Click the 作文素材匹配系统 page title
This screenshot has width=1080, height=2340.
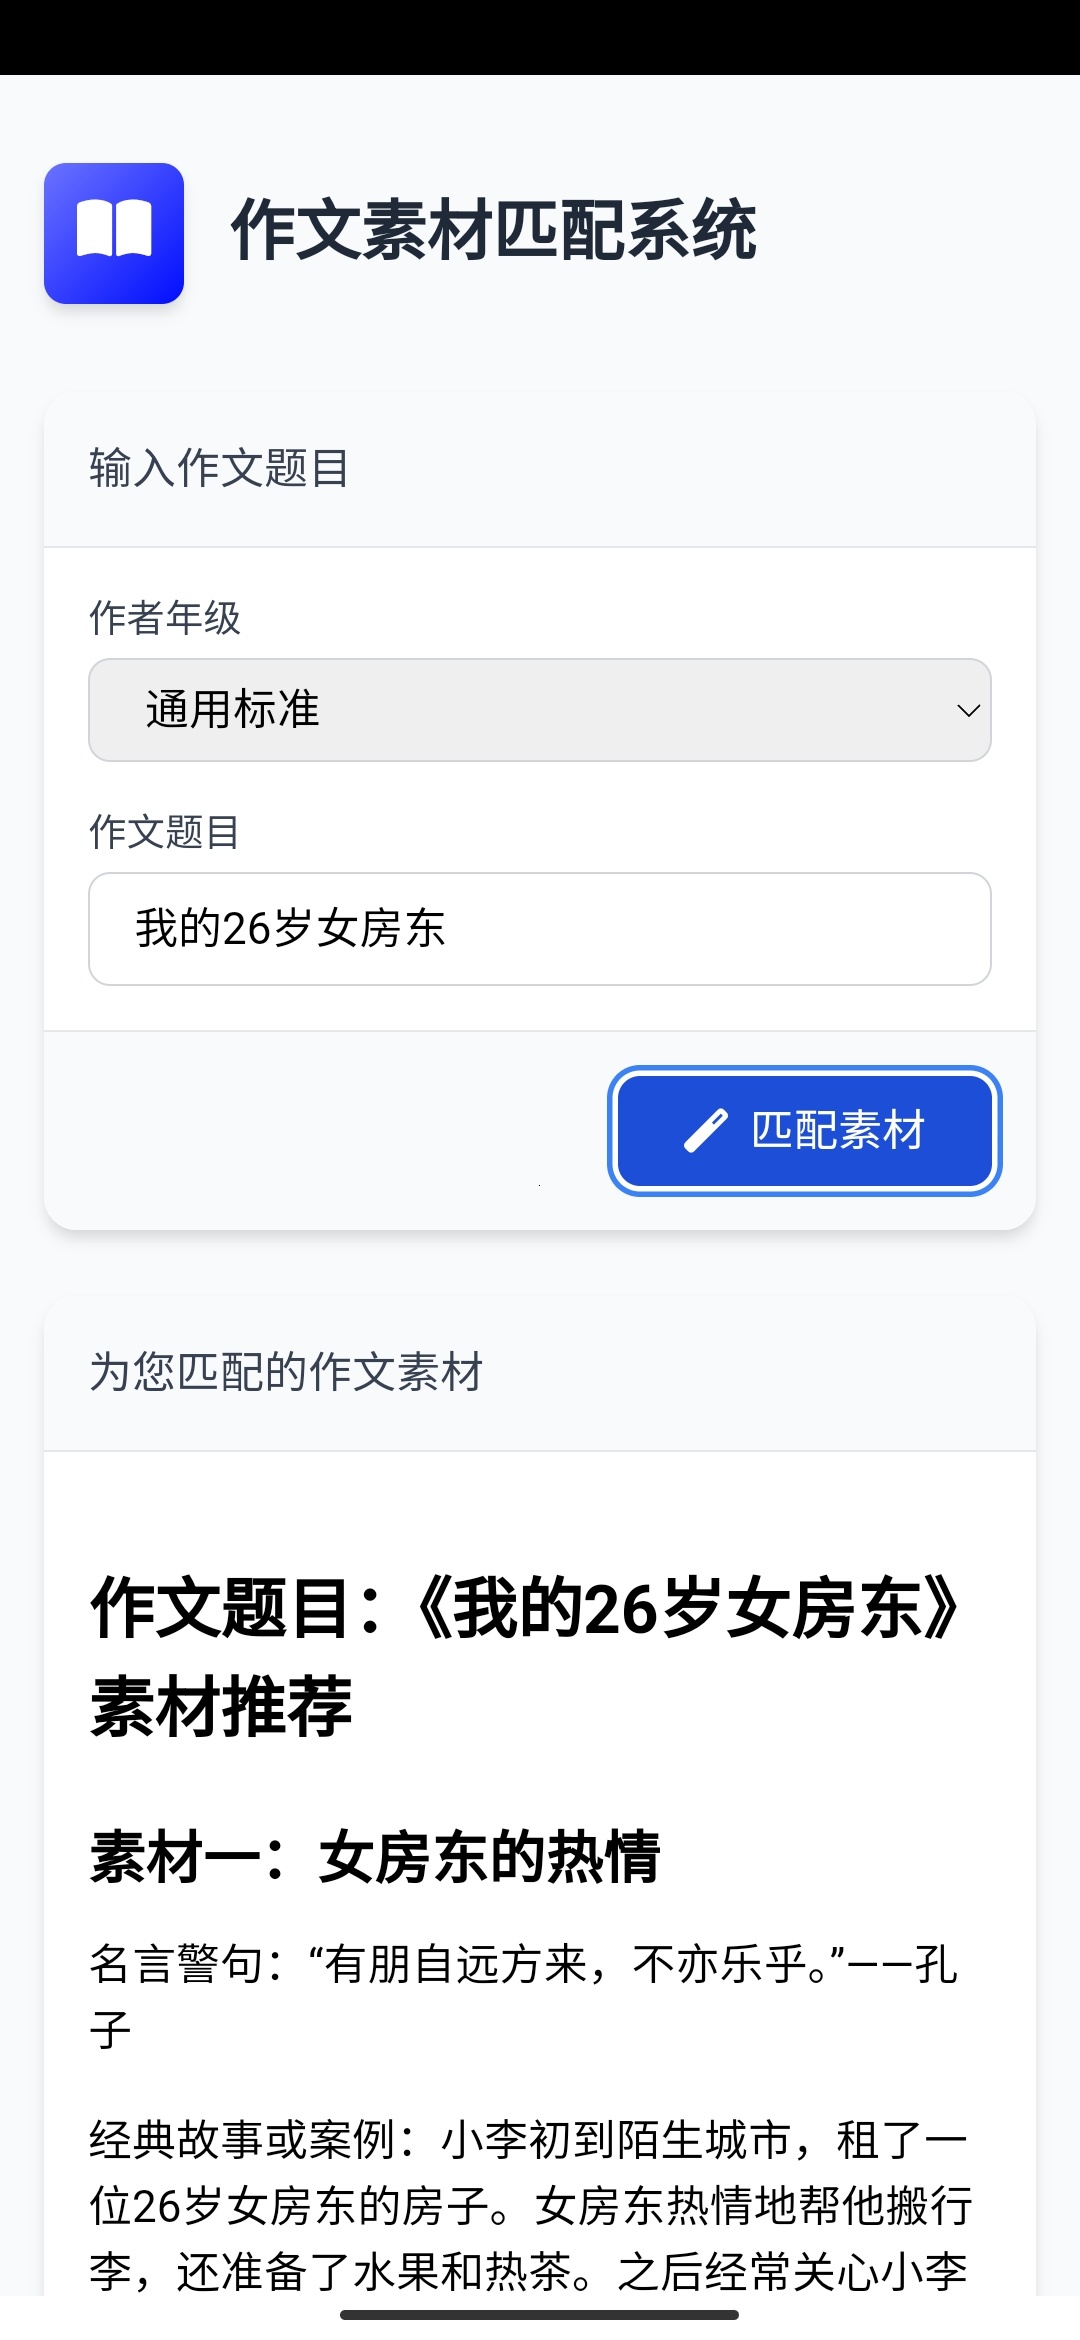493,231
